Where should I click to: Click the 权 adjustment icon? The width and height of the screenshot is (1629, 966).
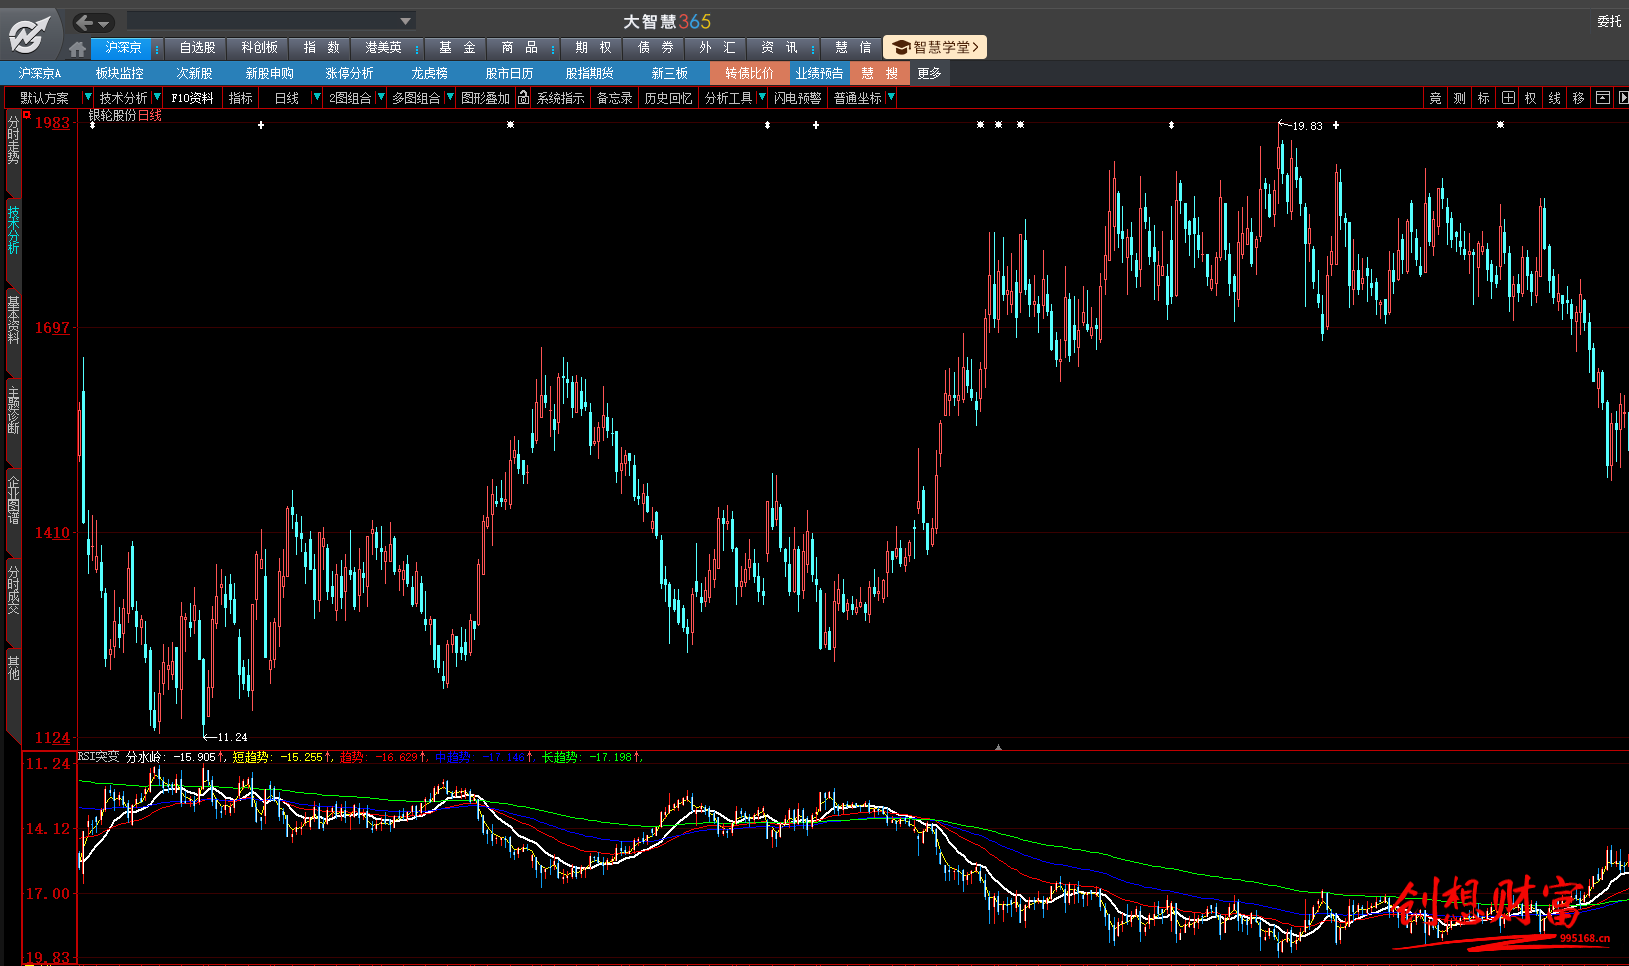point(1530,97)
